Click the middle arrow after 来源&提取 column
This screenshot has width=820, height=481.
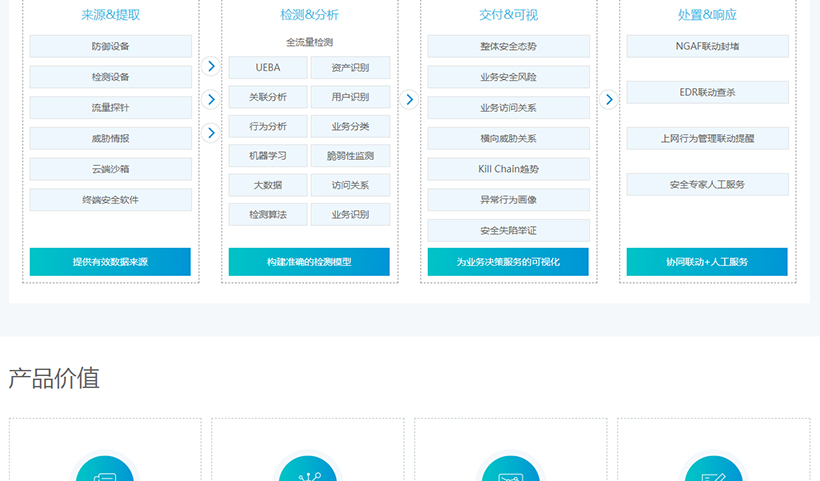(211, 99)
